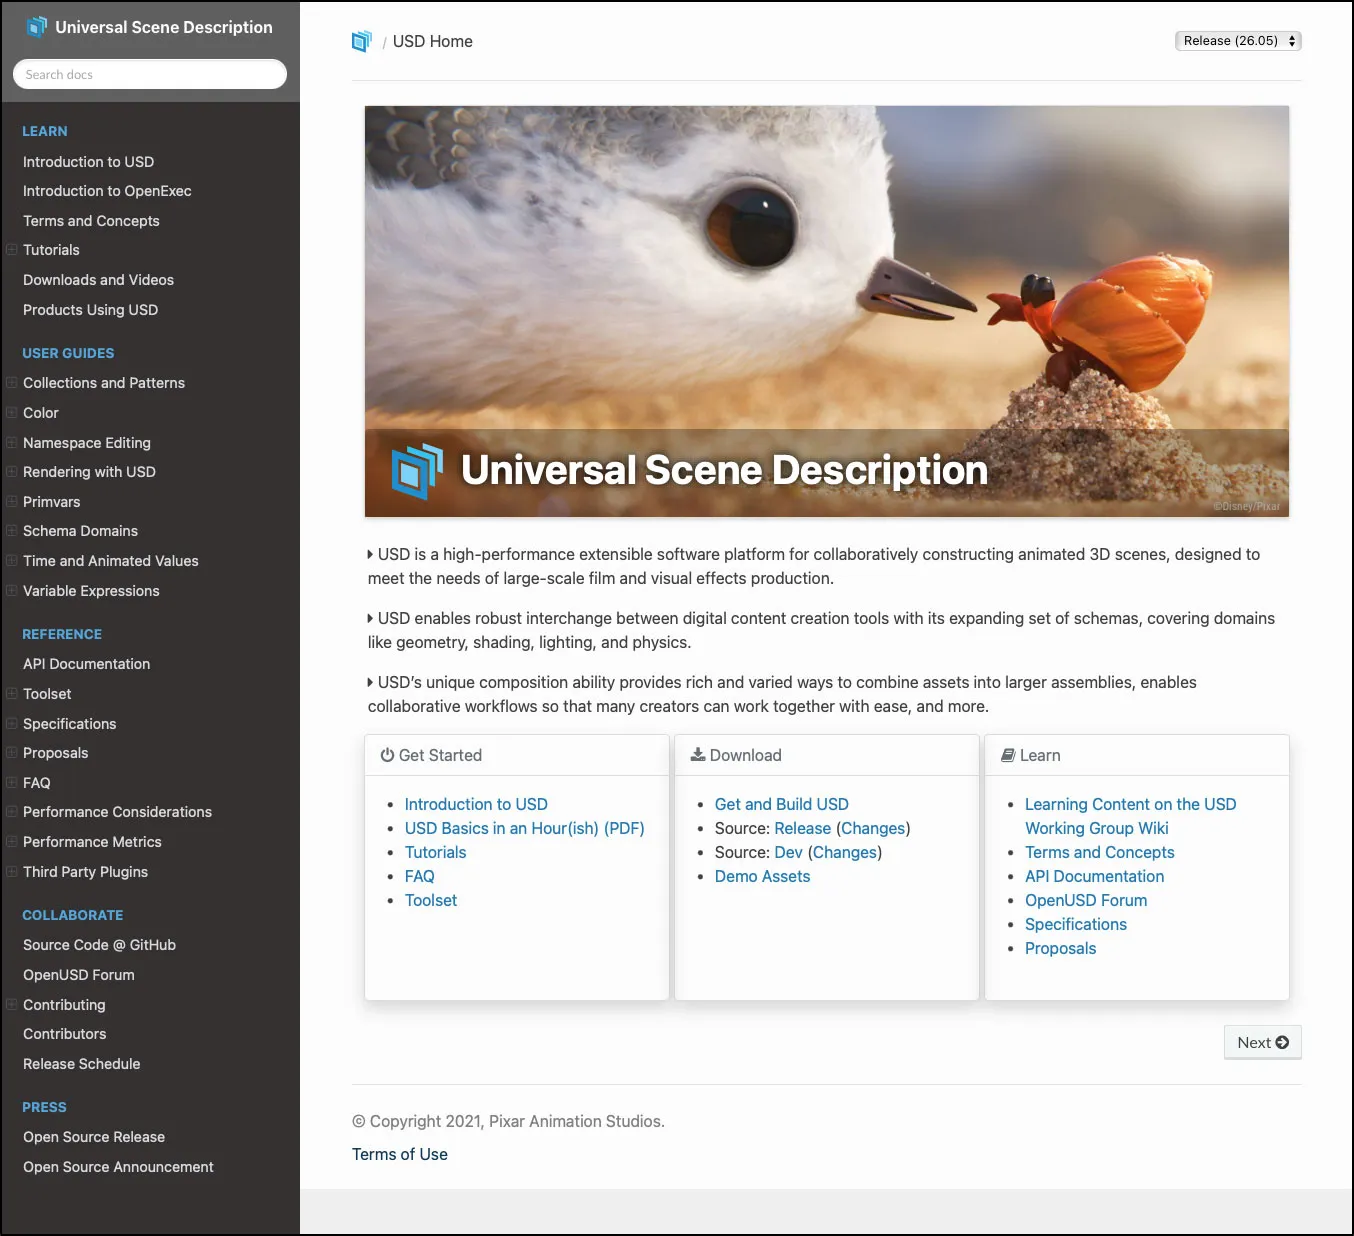Follow Specifications link in Learn card
This screenshot has width=1354, height=1236.
pyautogui.click(x=1076, y=924)
